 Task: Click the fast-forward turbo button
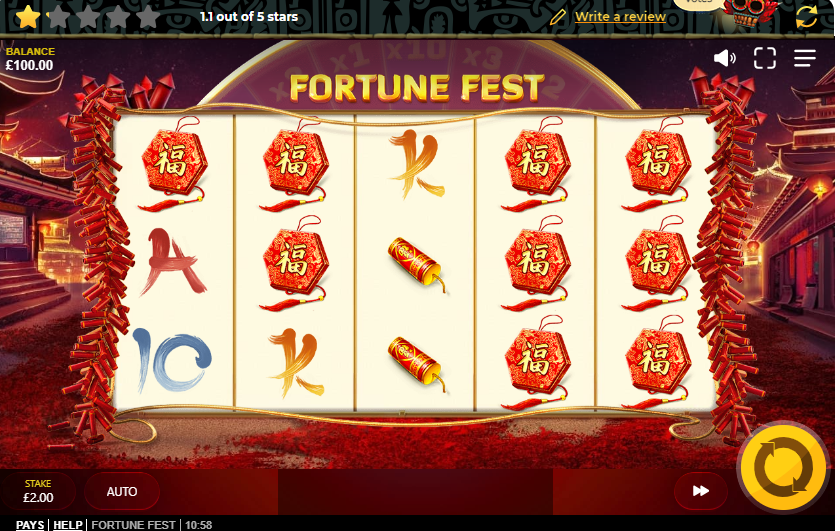[x=700, y=491]
